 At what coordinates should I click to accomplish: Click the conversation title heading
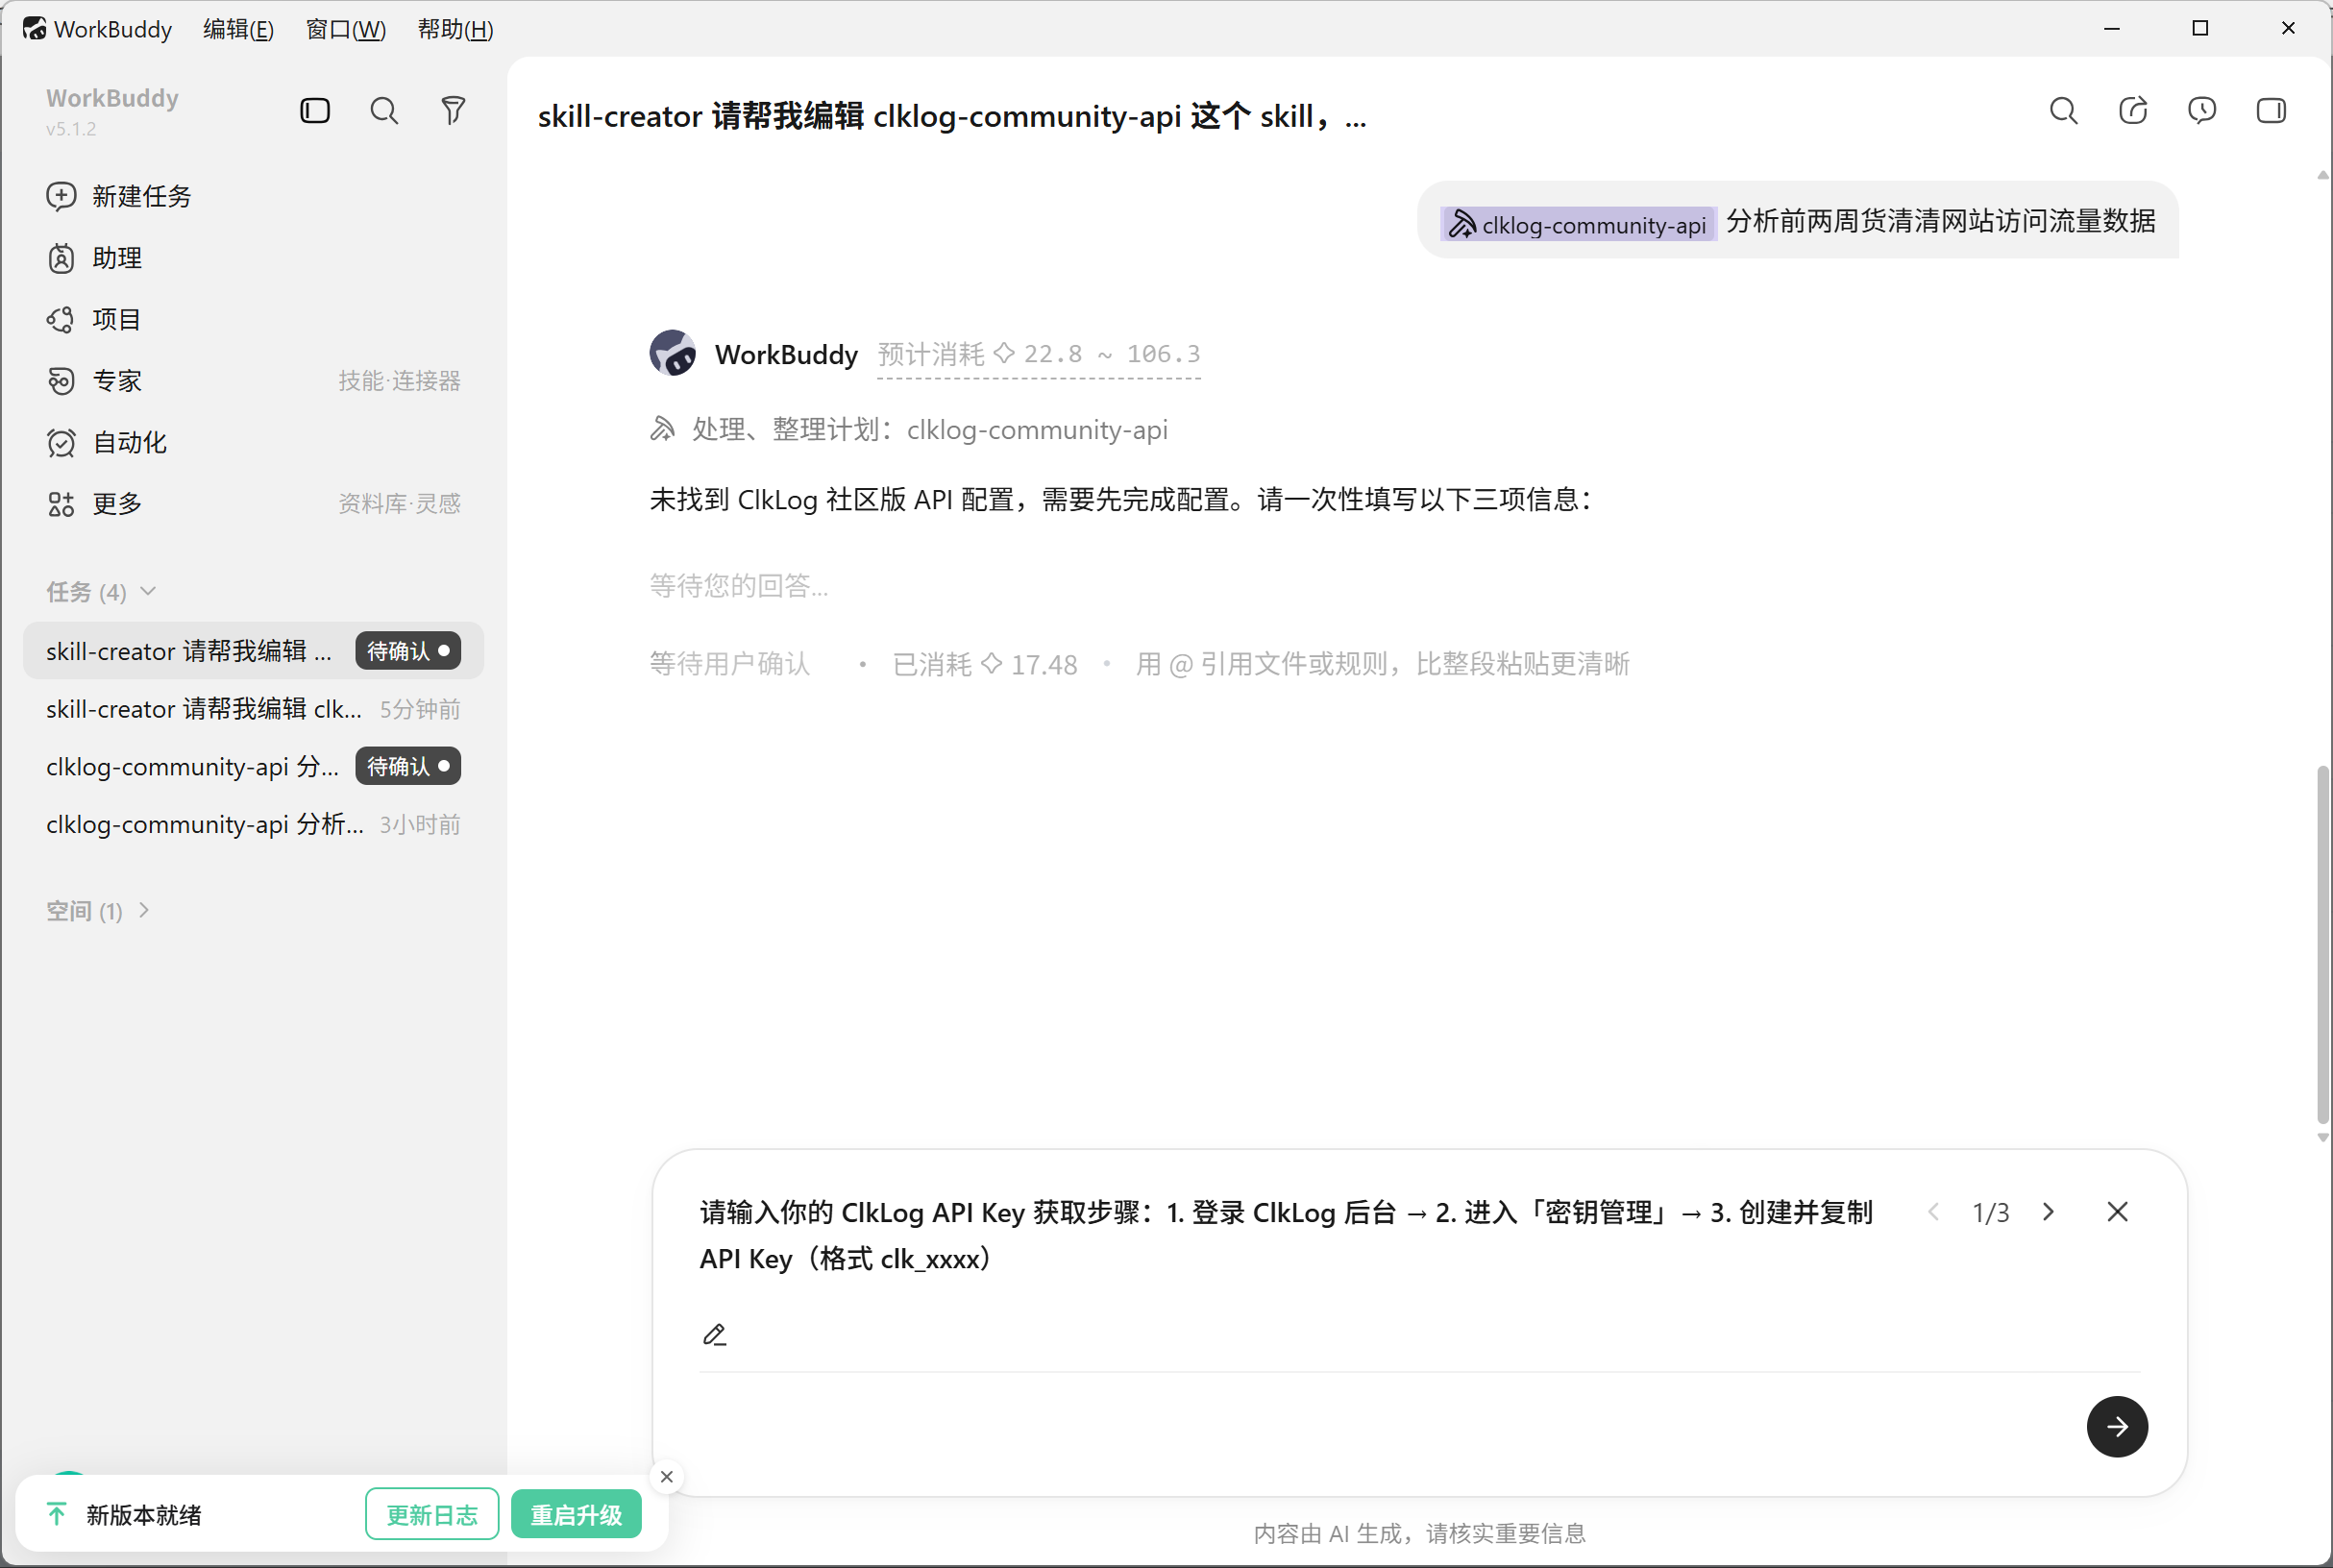pyautogui.click(x=951, y=116)
